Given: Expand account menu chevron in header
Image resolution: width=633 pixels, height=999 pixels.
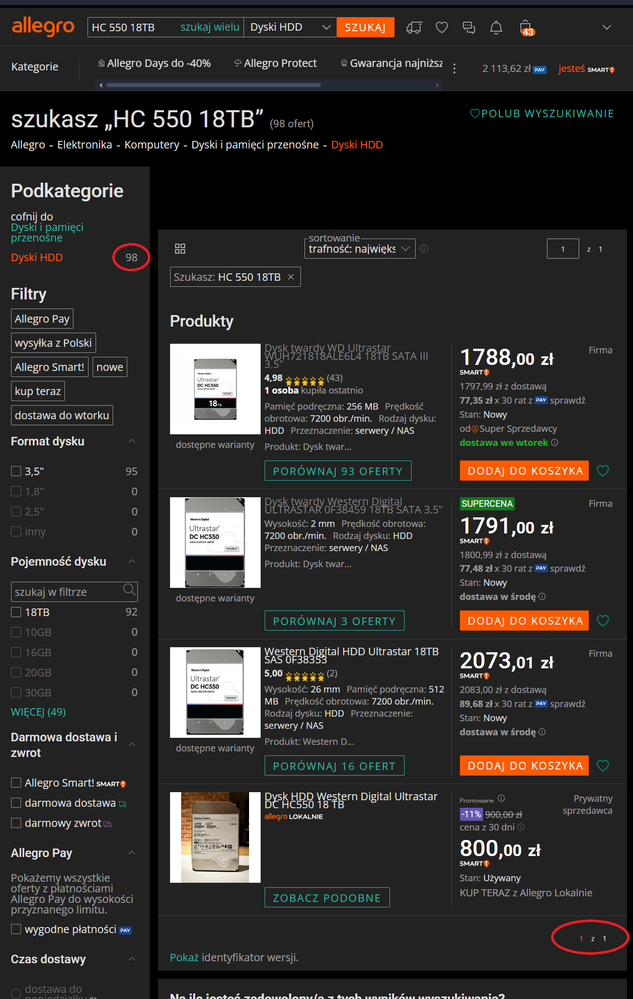Looking at the screenshot, I should coord(607,27).
